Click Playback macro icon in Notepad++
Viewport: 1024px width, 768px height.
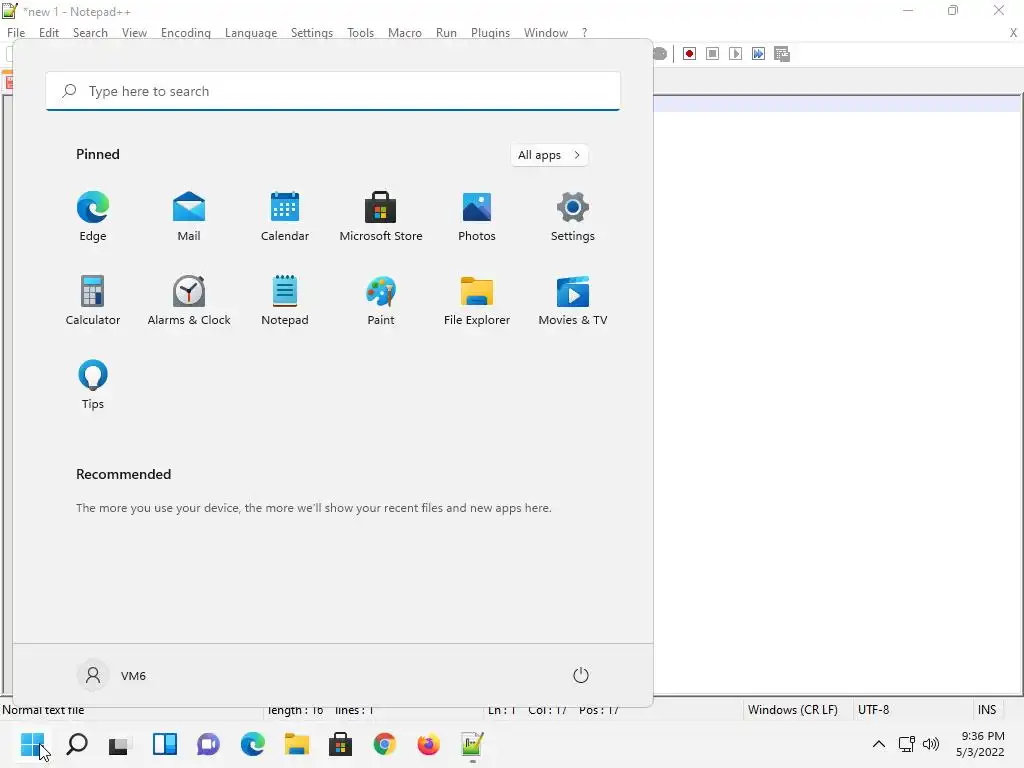(x=735, y=54)
